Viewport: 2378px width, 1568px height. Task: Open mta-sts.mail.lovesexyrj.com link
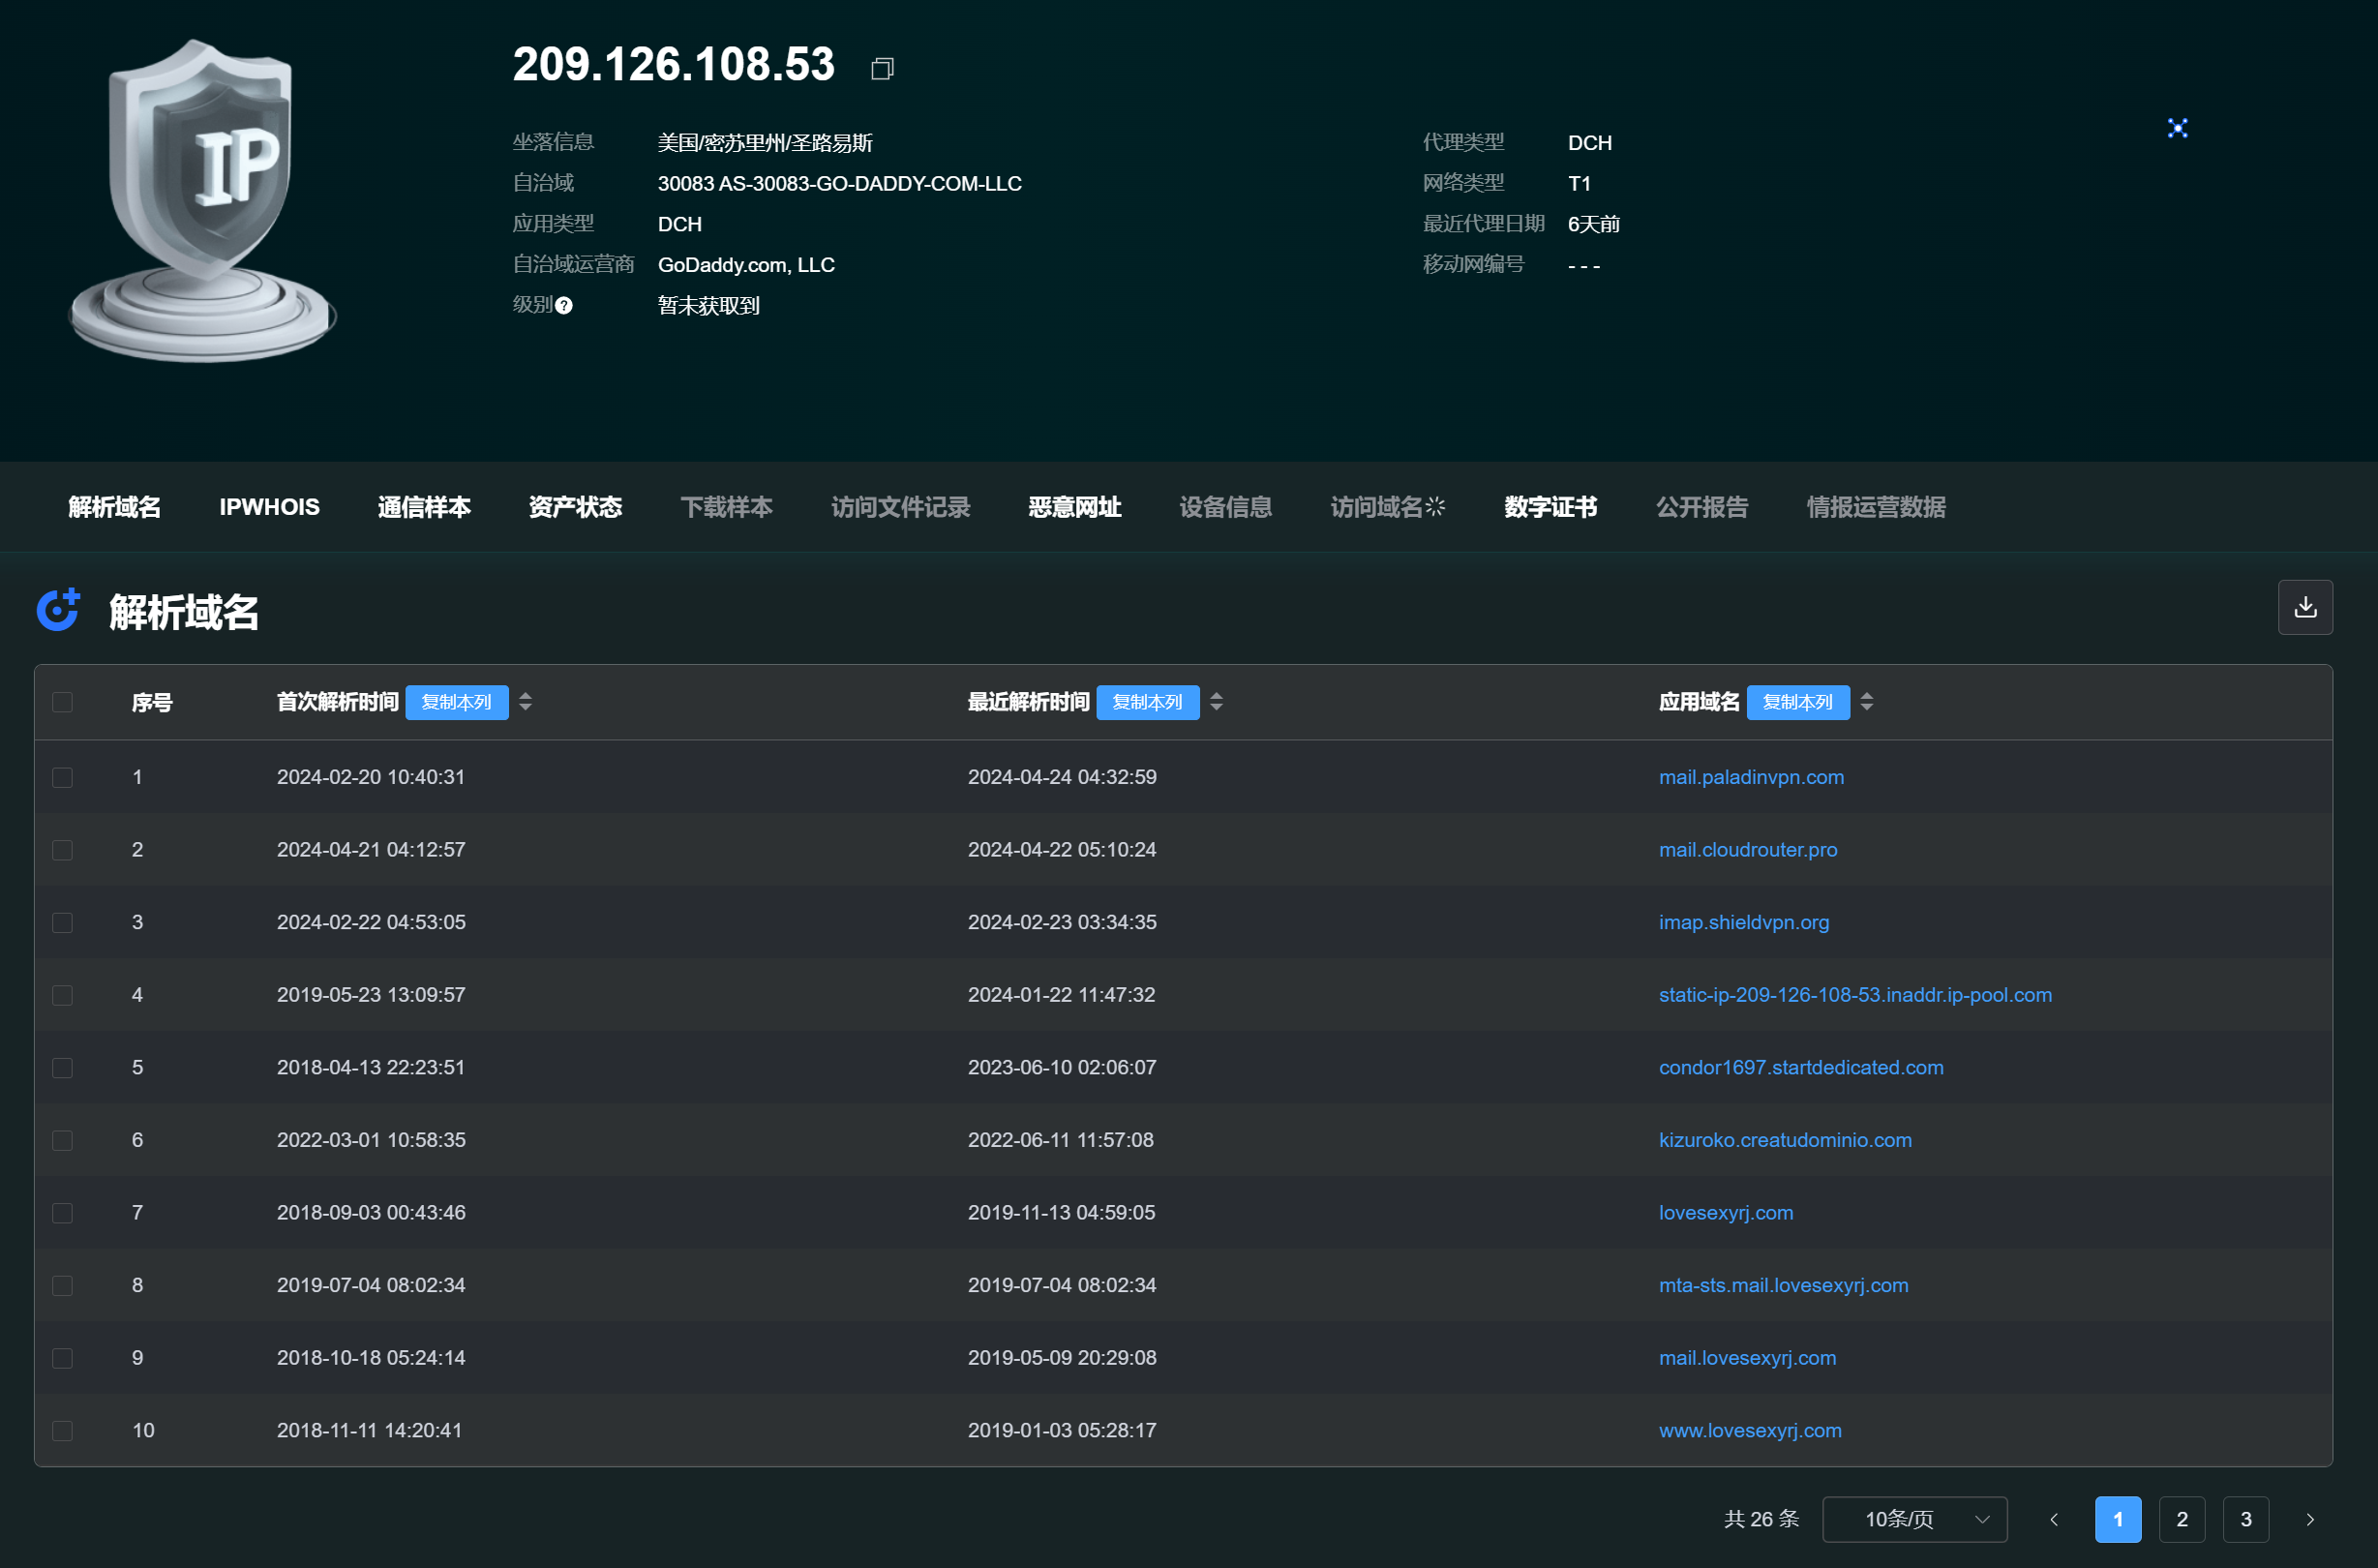tap(1783, 1285)
